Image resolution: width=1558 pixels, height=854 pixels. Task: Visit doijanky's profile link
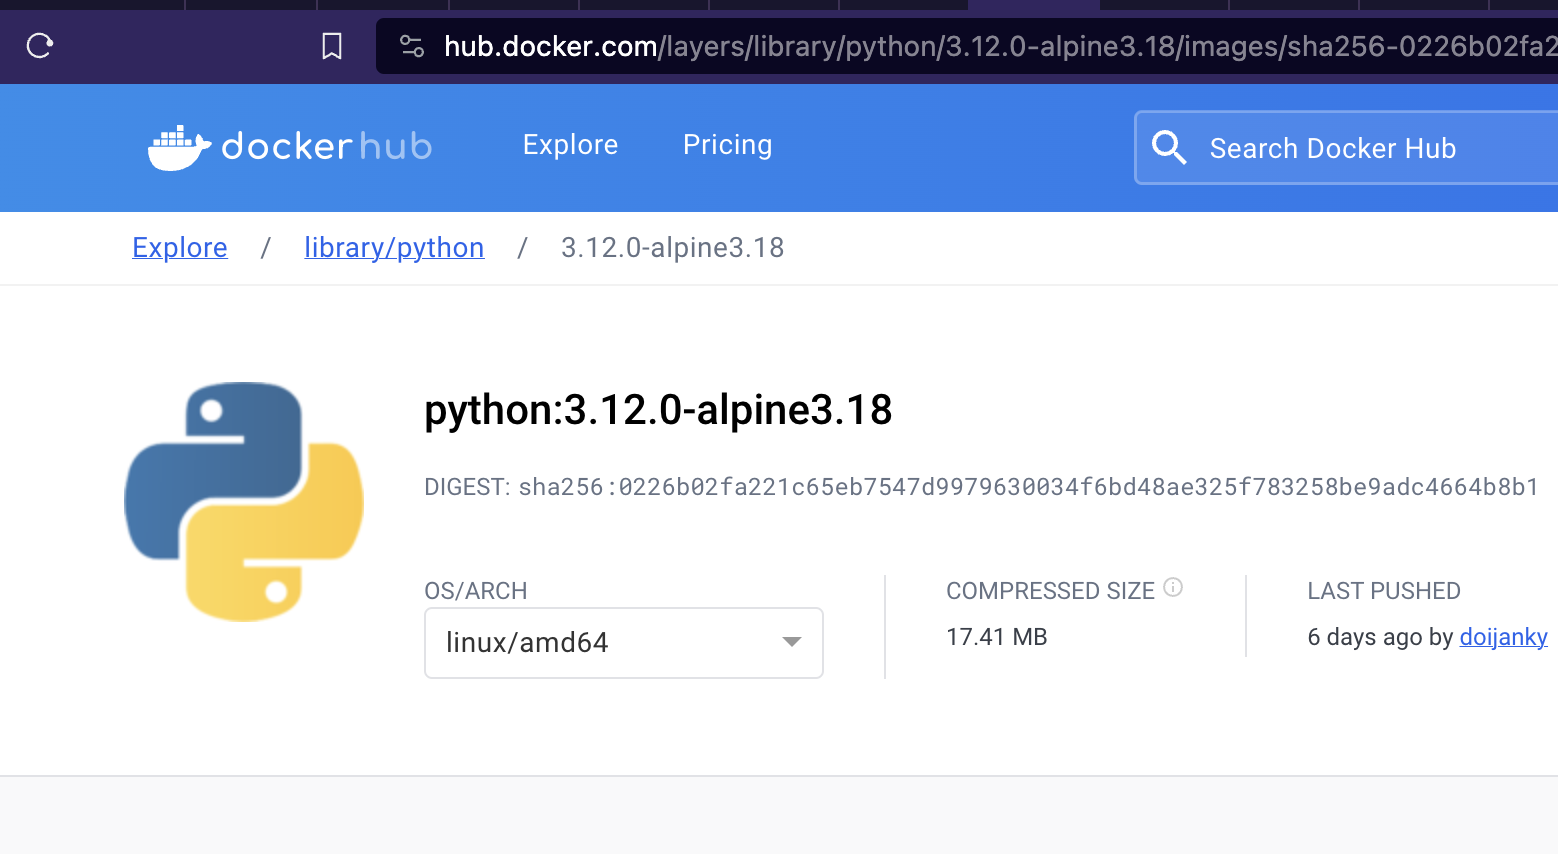[1503, 637]
